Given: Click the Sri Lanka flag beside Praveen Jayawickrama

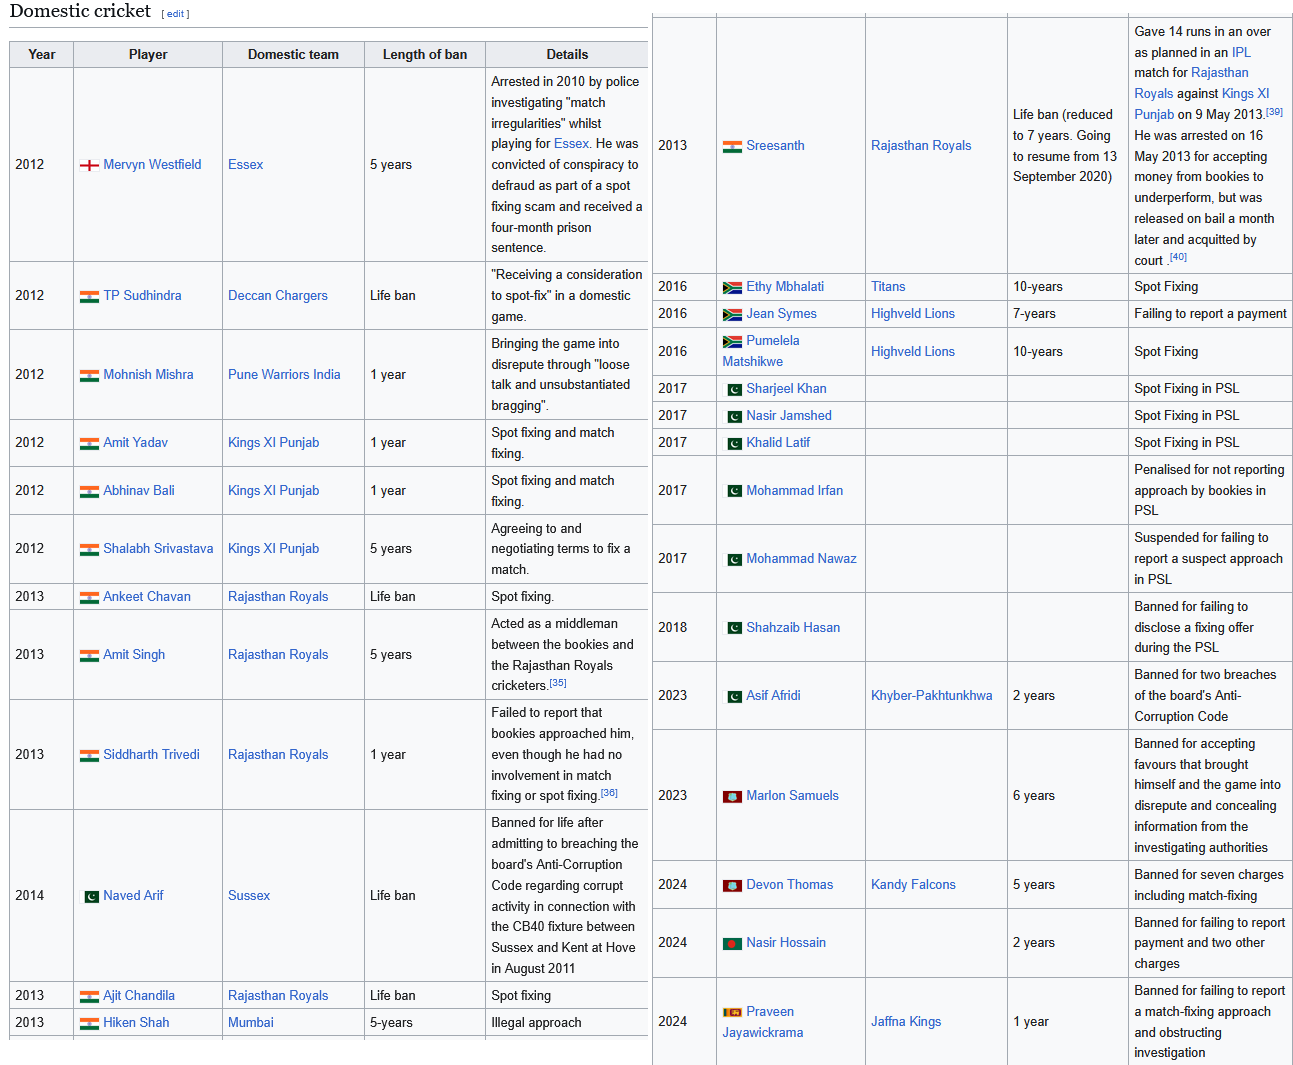Looking at the screenshot, I should point(732,1012).
